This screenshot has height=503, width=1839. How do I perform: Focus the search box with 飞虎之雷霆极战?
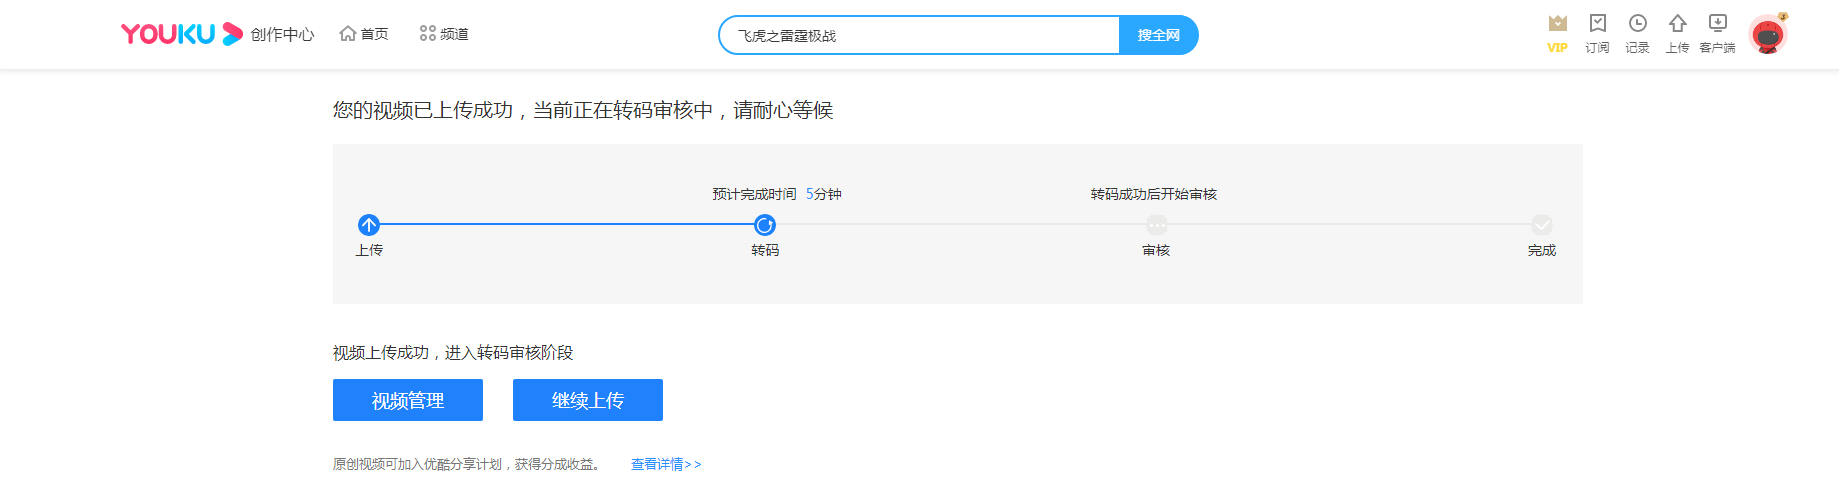920,35
